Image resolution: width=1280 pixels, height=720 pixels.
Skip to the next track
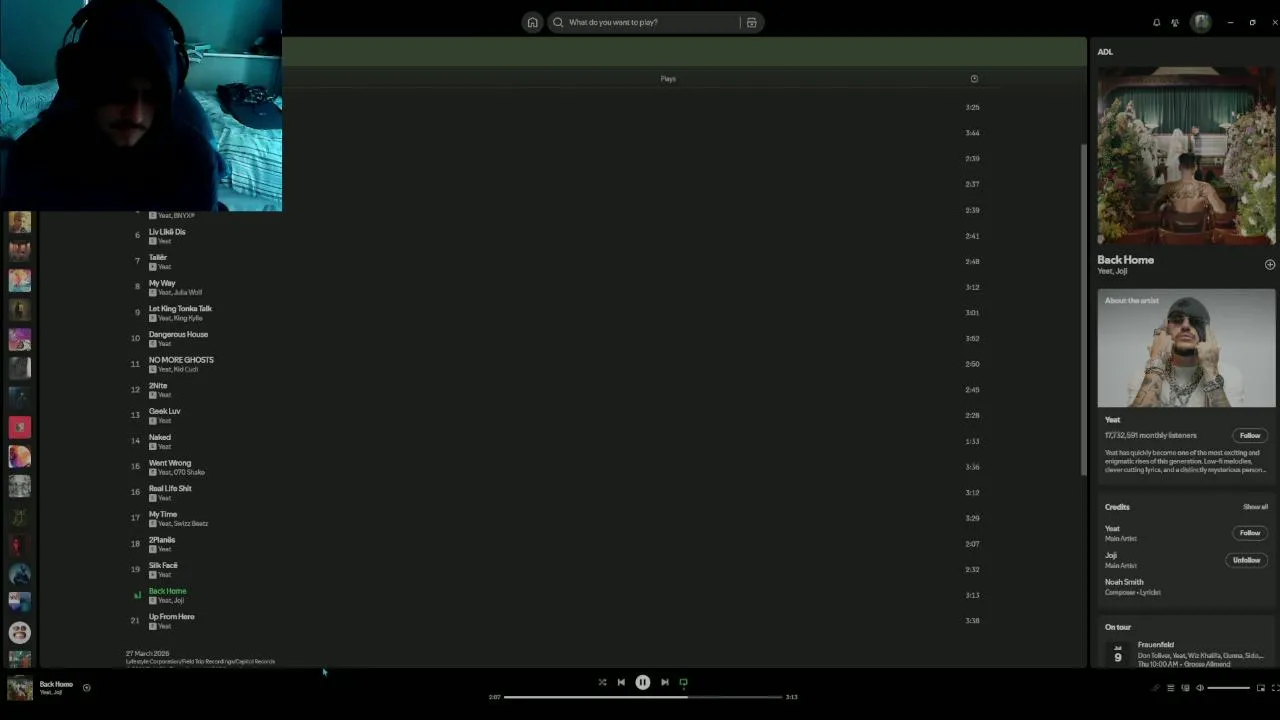(x=664, y=682)
